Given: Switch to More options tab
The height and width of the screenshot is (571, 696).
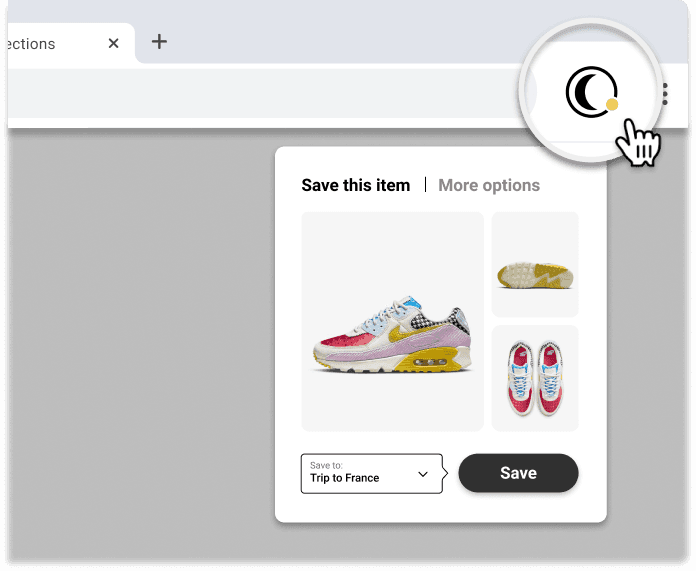Looking at the screenshot, I should (x=489, y=185).
